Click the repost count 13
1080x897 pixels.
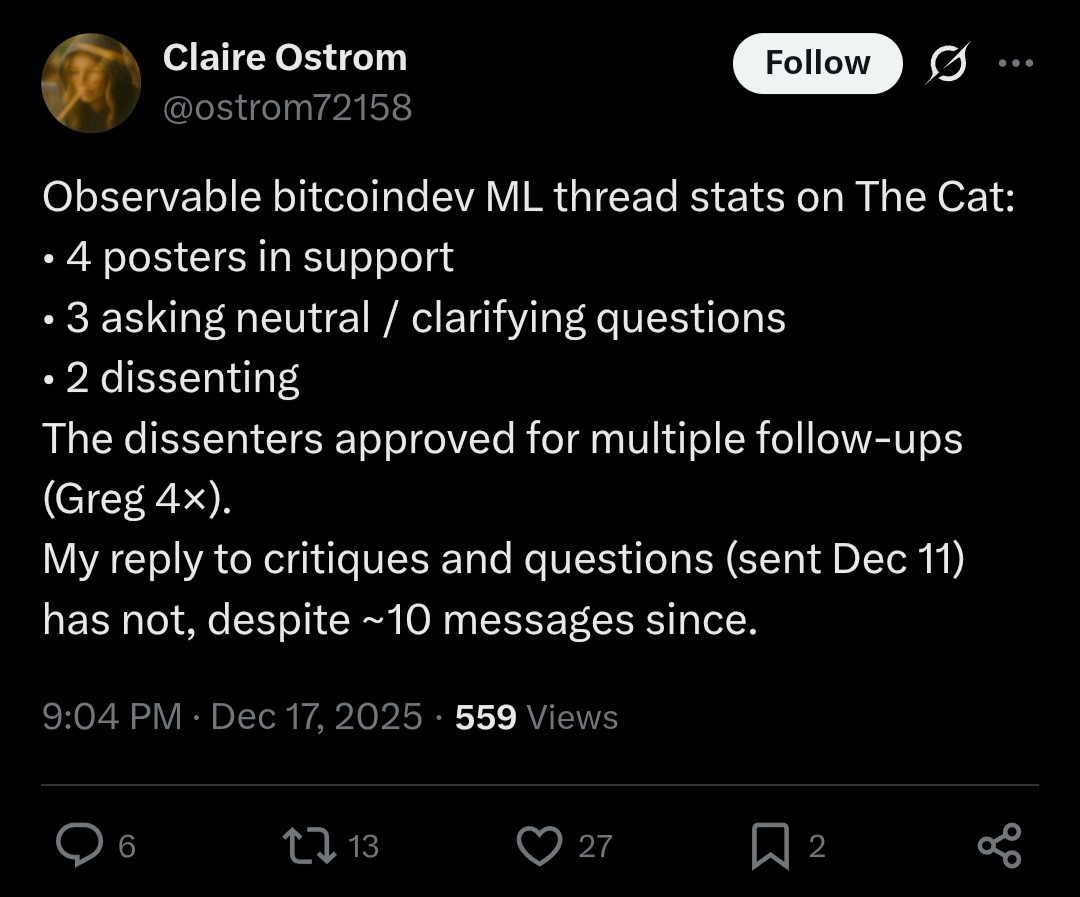tap(364, 846)
